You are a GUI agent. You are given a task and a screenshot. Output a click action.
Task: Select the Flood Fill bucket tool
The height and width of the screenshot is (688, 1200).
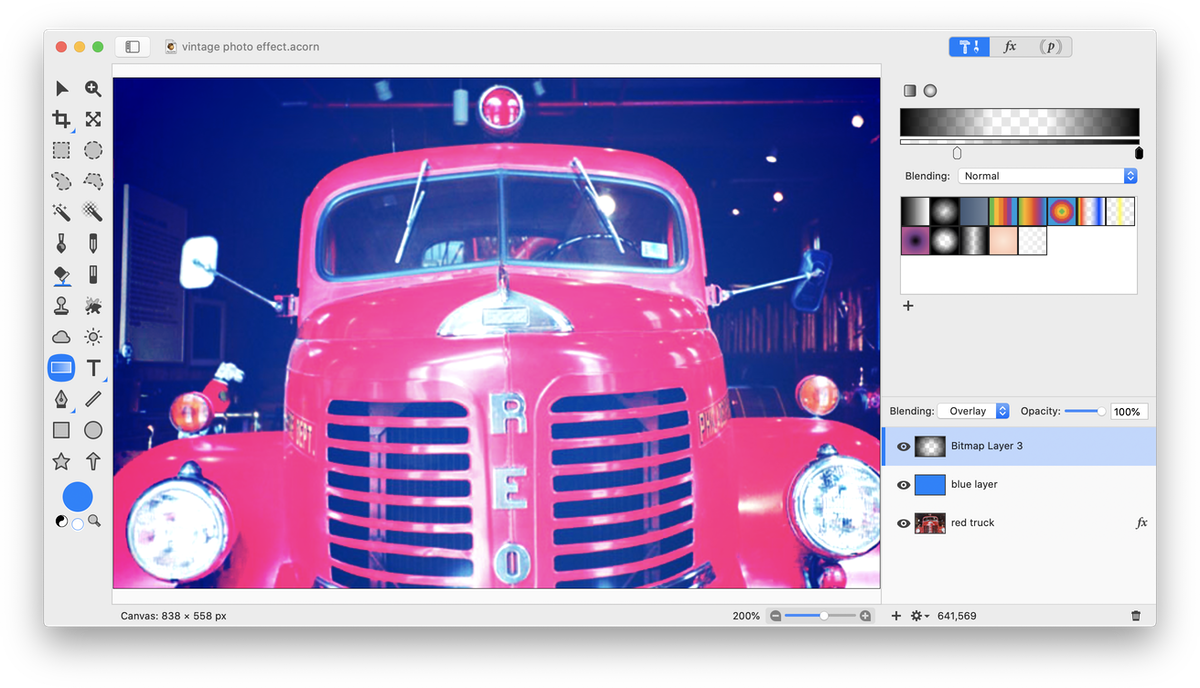[x=62, y=275]
